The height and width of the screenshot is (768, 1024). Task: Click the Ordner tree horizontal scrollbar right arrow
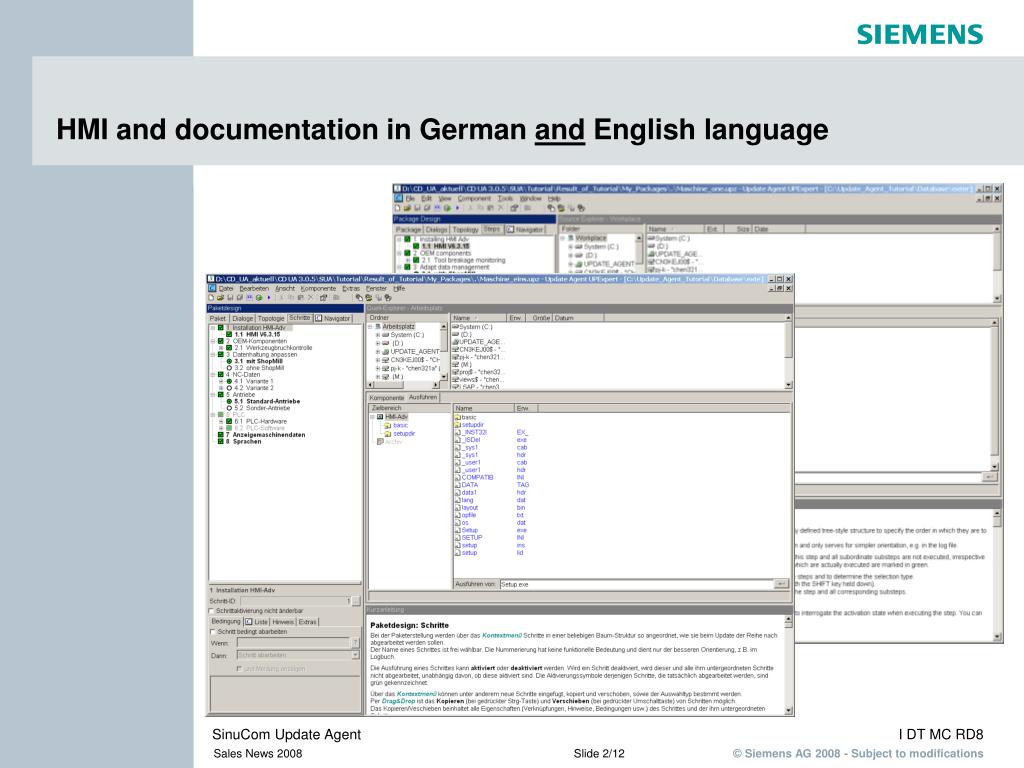[438, 385]
